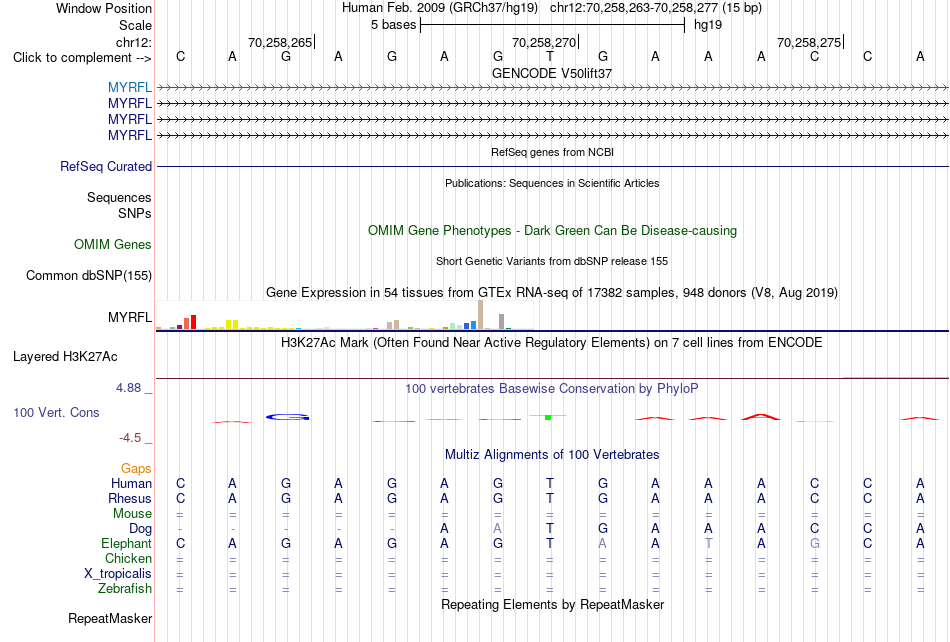
Task: Select the Rhesus species row label
Action: (130, 498)
